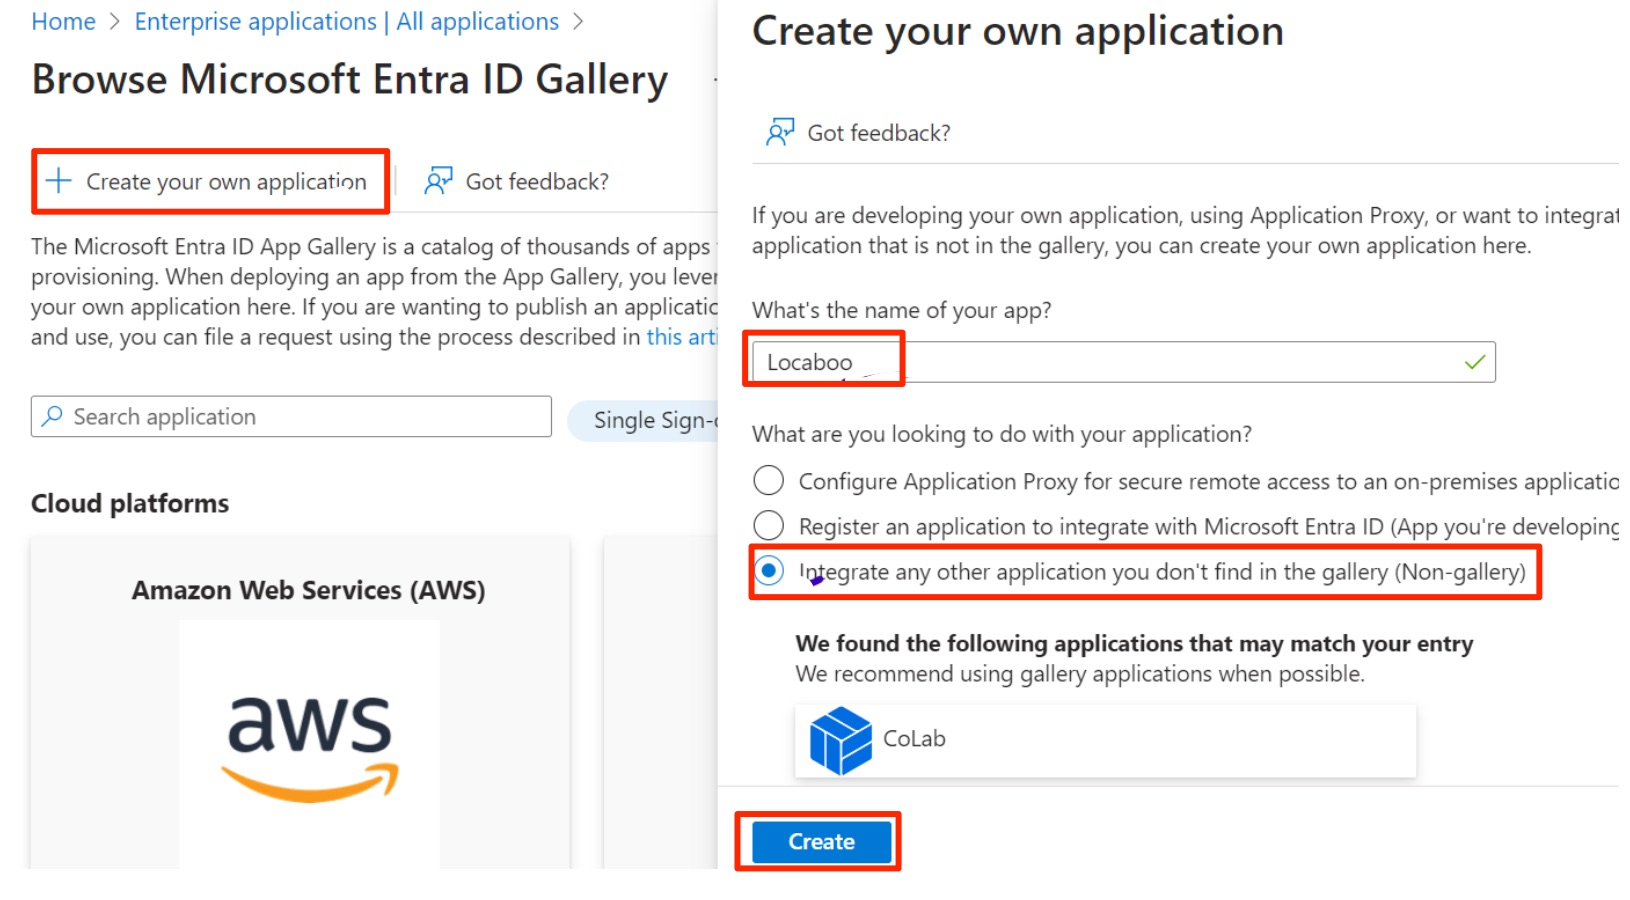Click 'What's the name of your app?' label
The height and width of the screenshot is (900, 1630).
coord(901,310)
